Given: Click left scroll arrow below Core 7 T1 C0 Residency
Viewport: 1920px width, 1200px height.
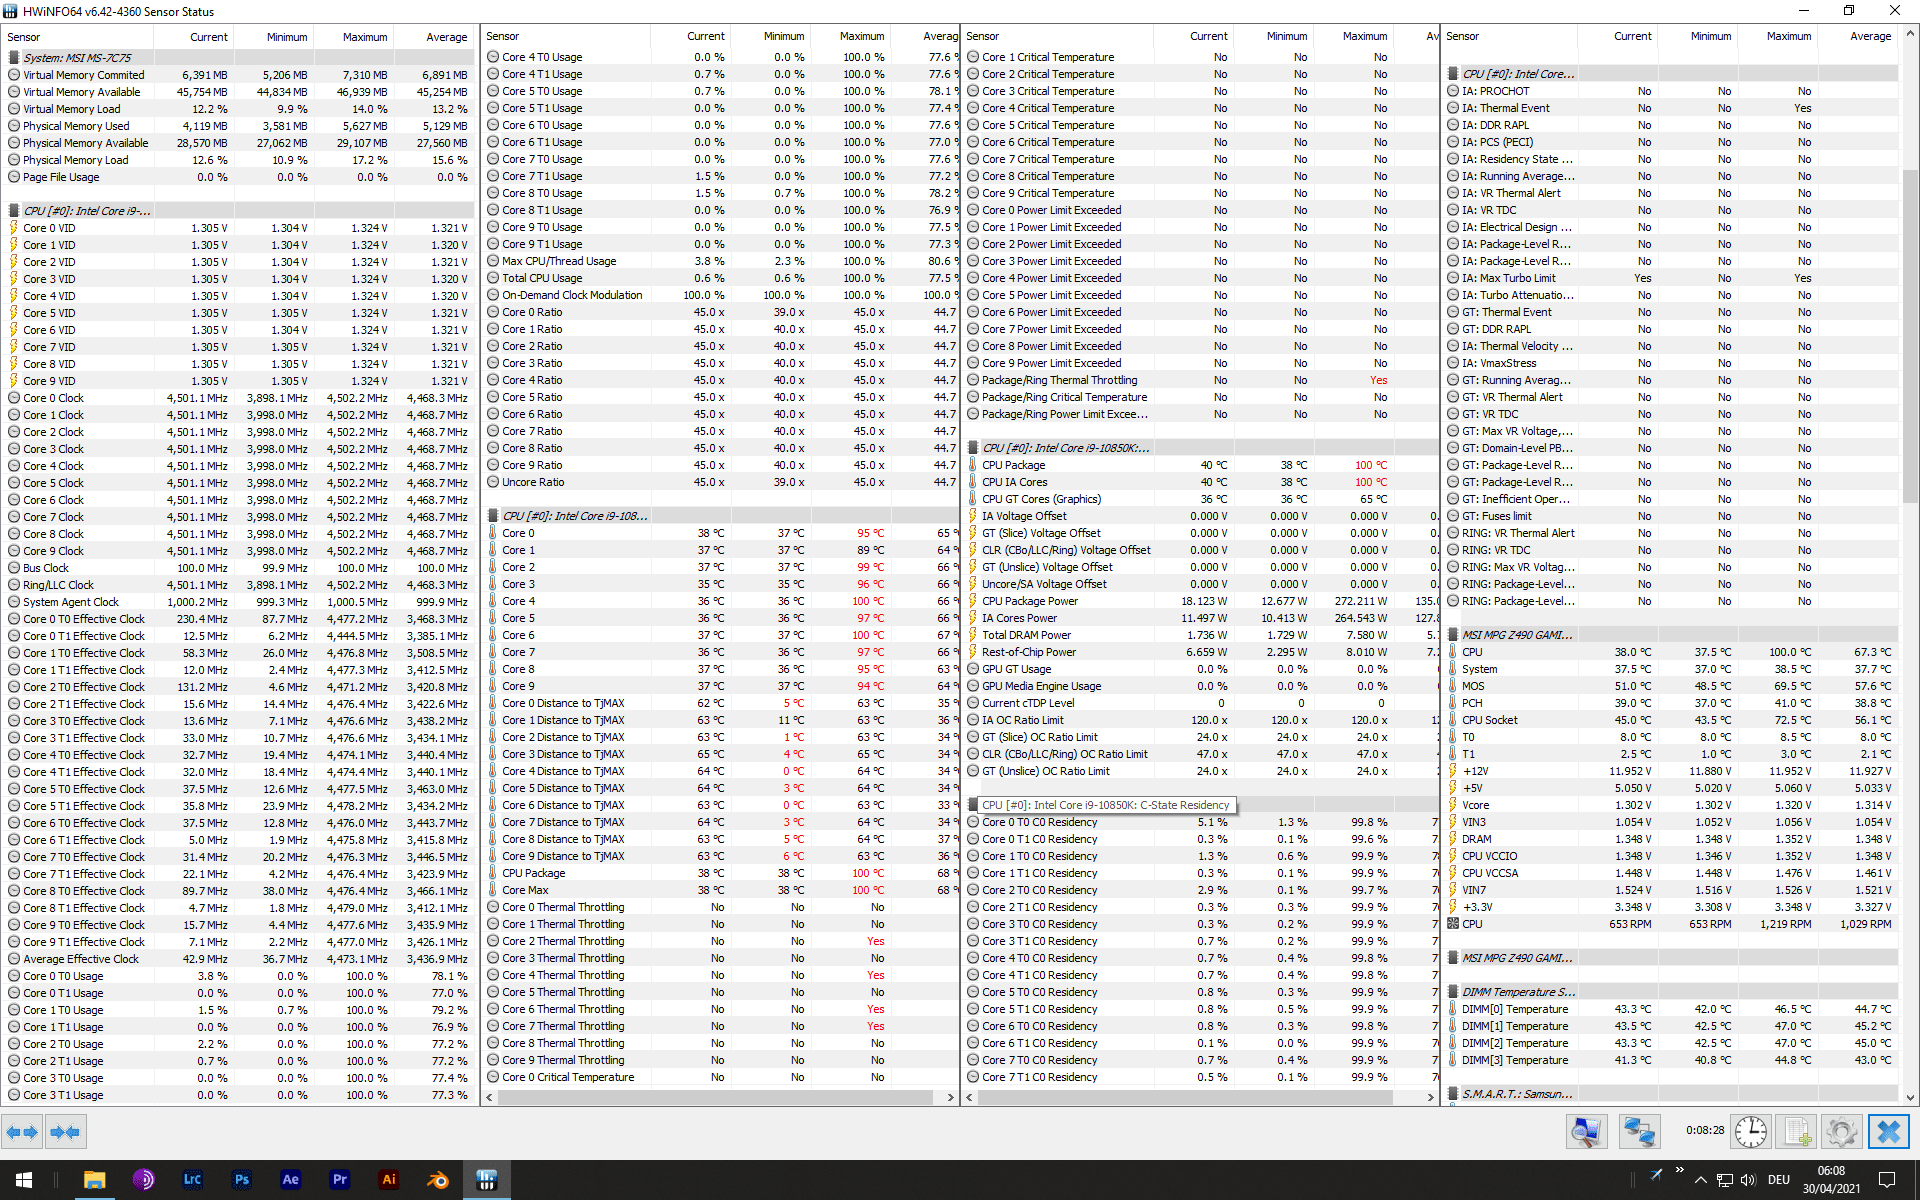Looking at the screenshot, I should pos(970,1097).
